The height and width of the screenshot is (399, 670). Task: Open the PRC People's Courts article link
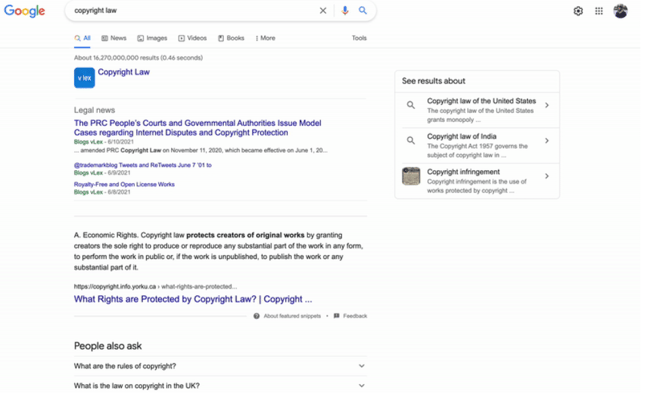(x=197, y=128)
